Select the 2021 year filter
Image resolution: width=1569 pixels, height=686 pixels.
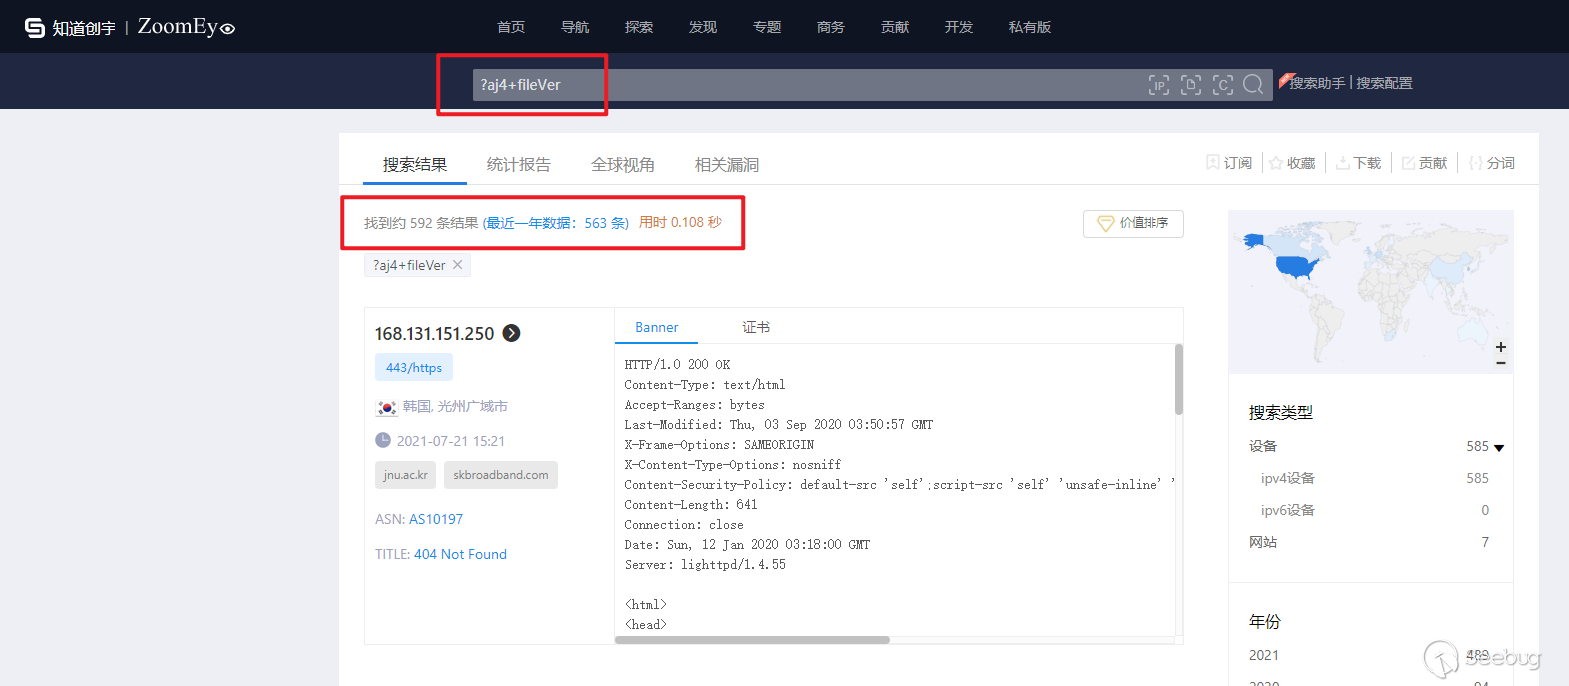point(1264,655)
